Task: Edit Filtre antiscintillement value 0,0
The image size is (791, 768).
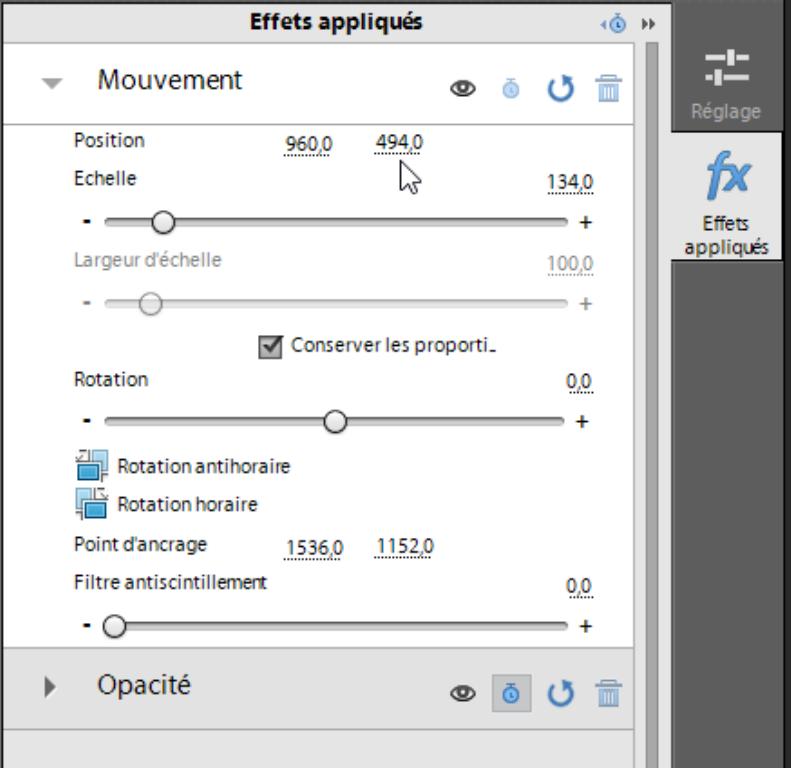Action: [x=579, y=587]
